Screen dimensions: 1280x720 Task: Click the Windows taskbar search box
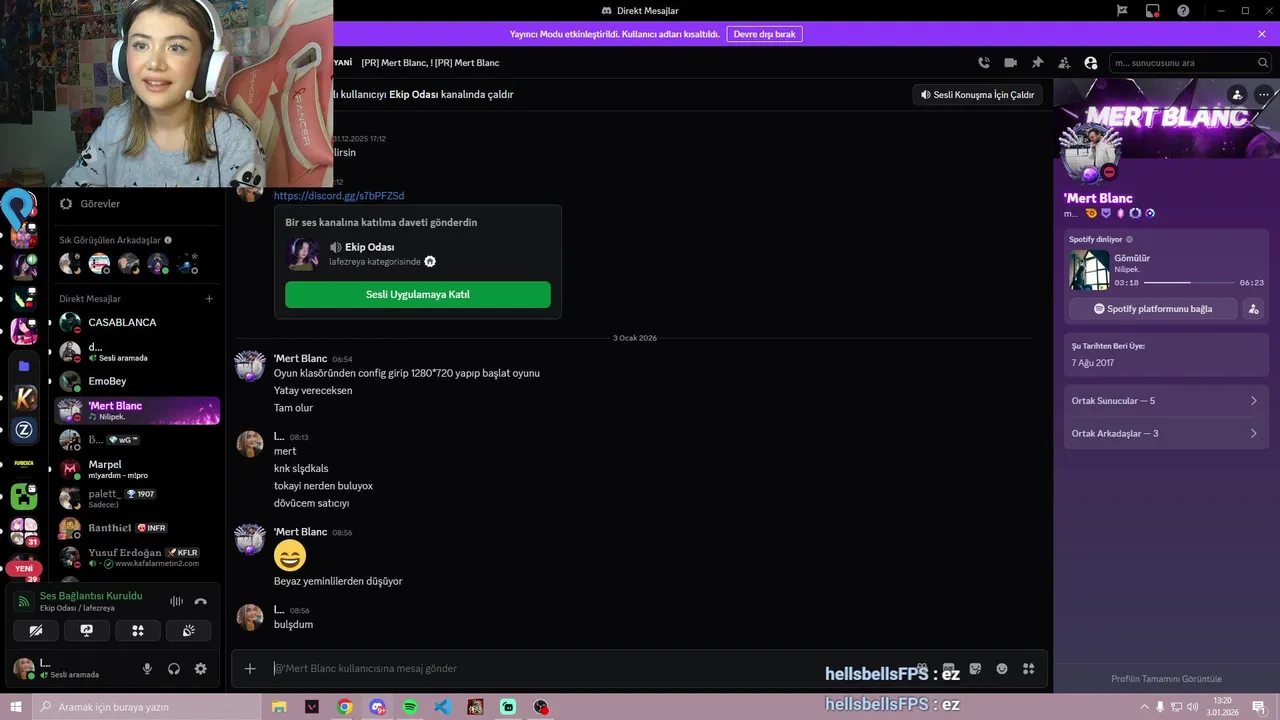[145, 707]
